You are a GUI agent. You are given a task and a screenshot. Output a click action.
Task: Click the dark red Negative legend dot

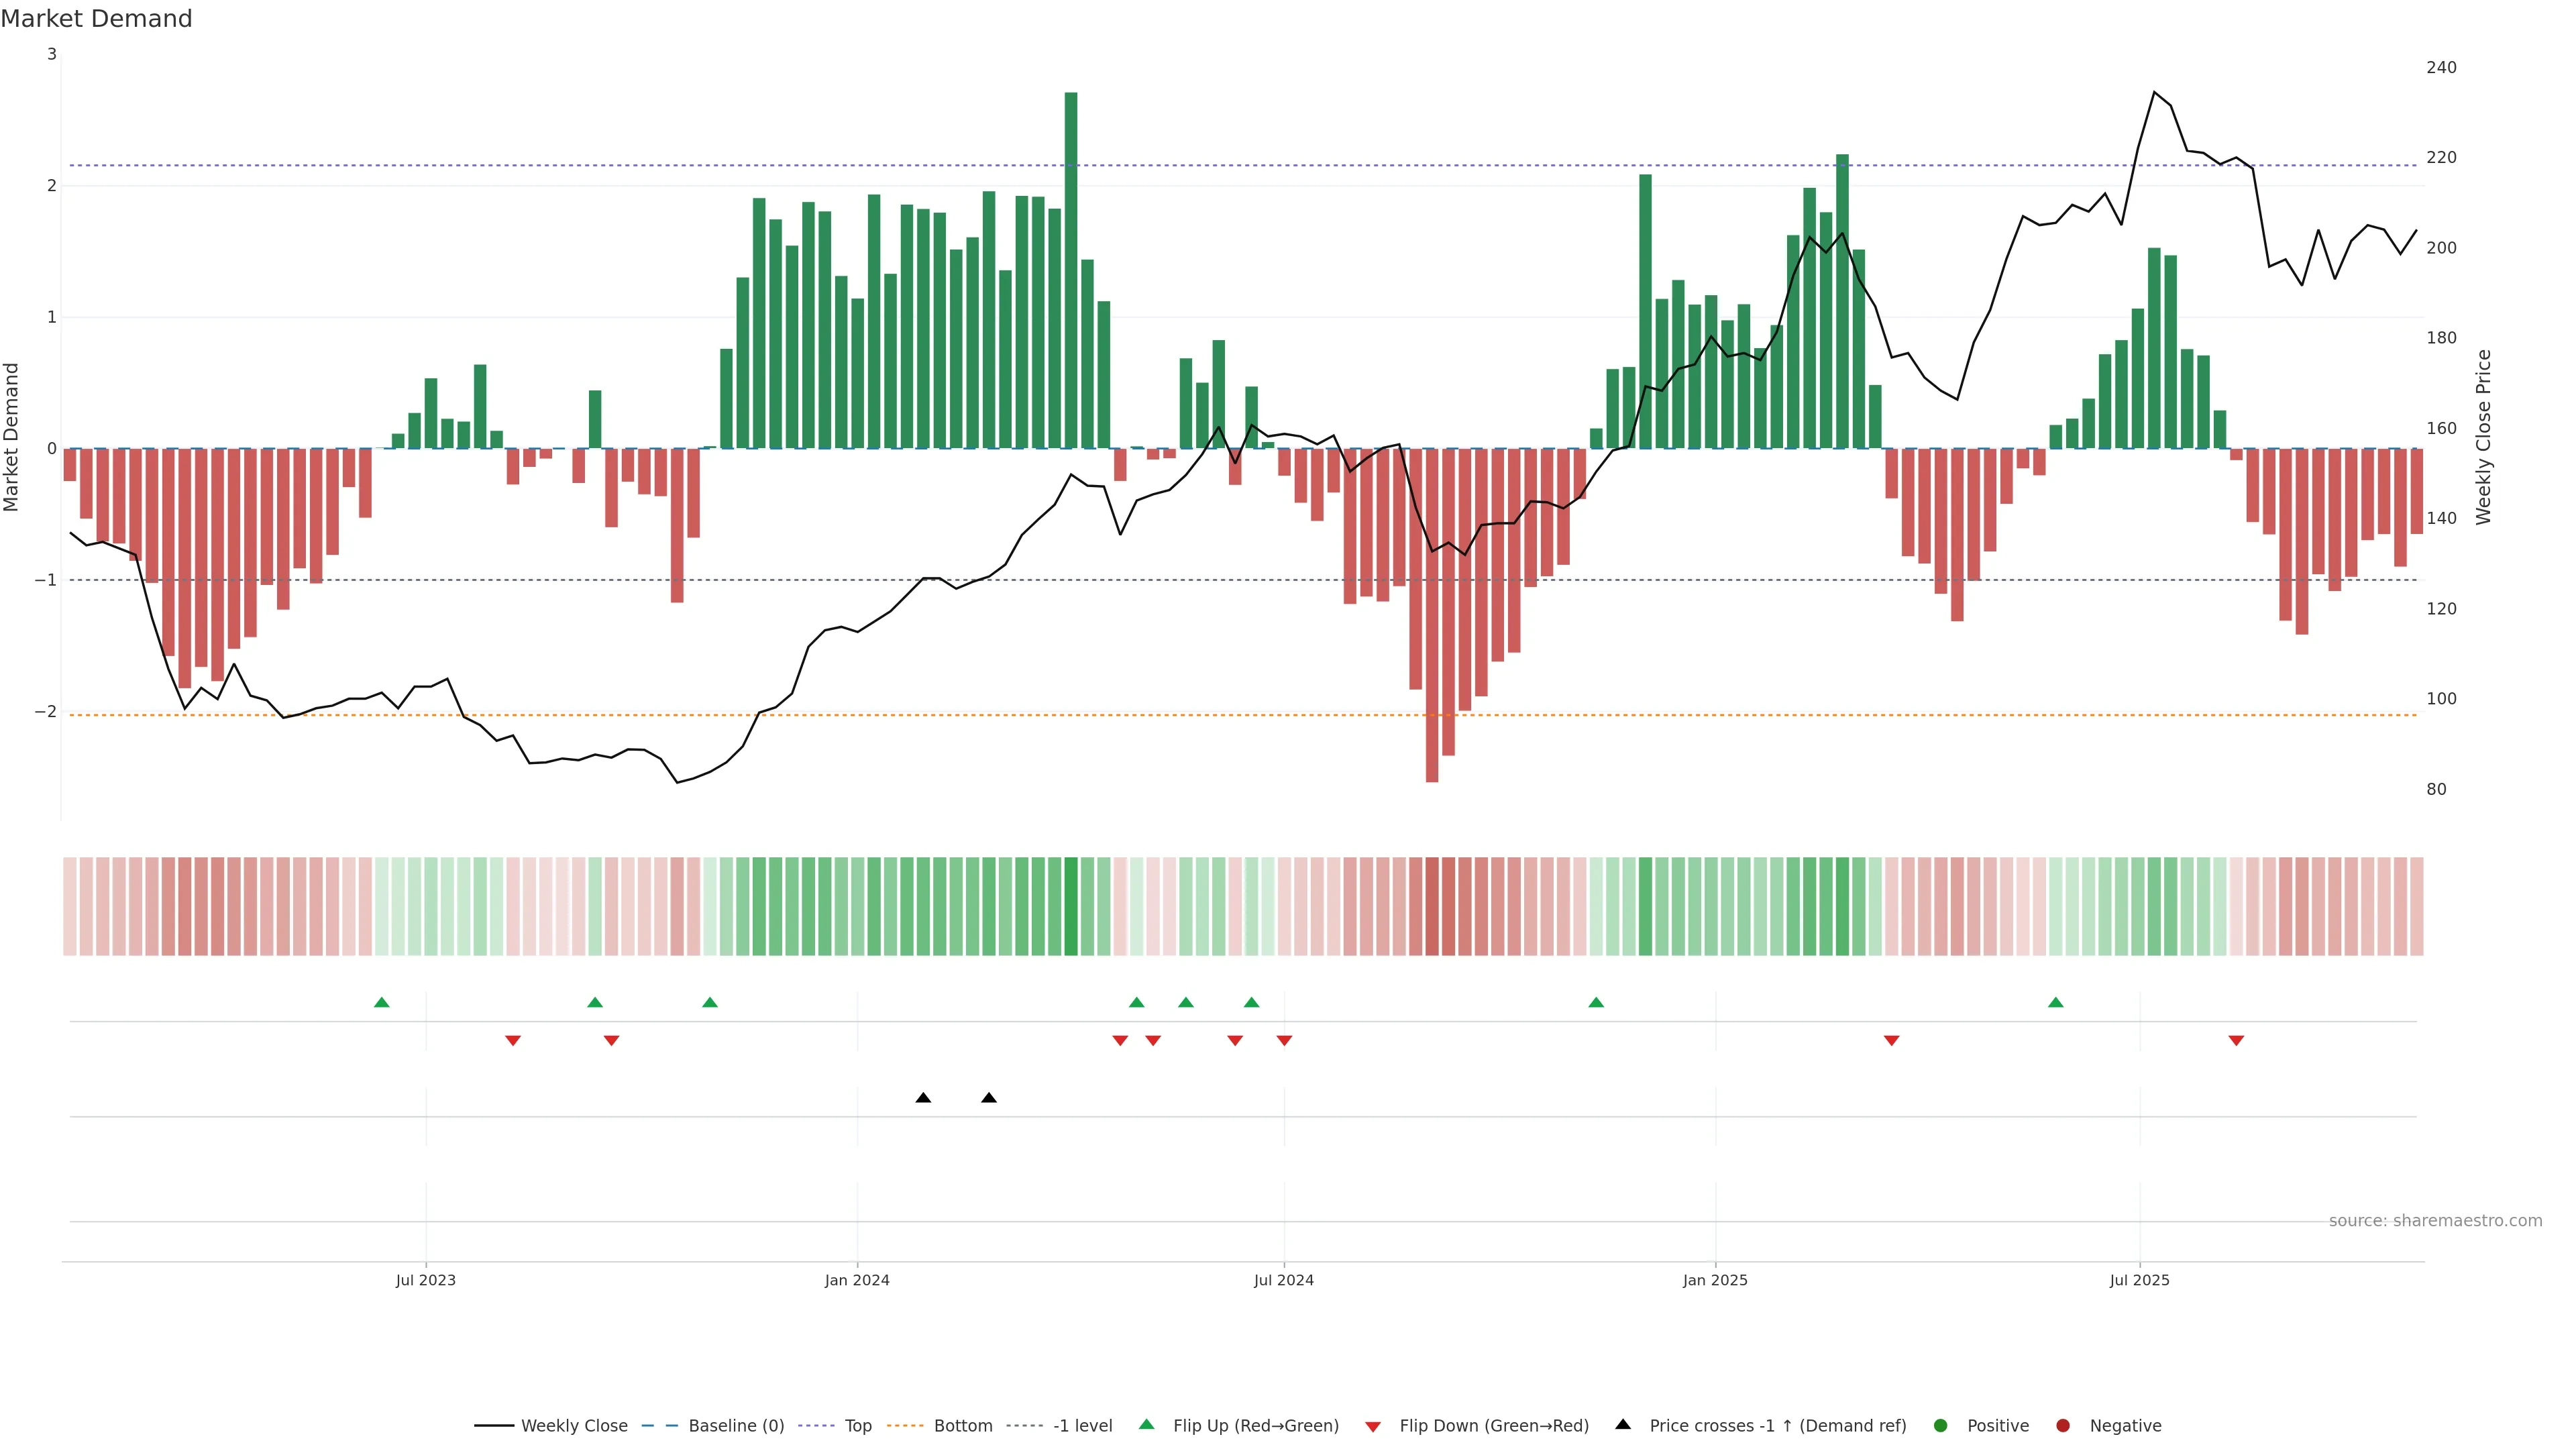click(2063, 1426)
